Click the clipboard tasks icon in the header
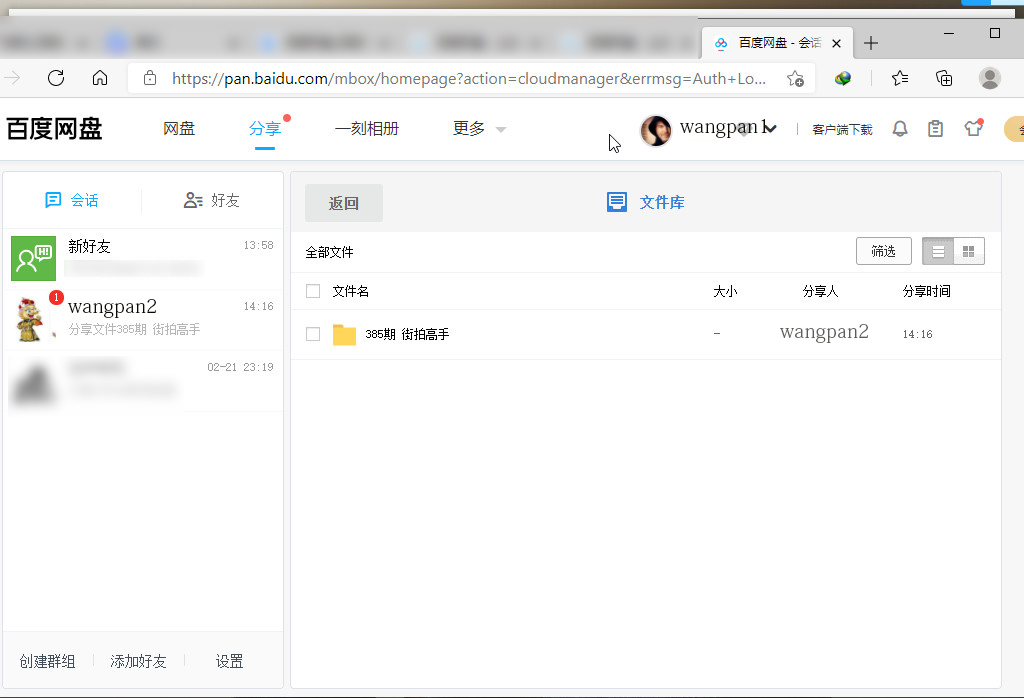This screenshot has width=1024, height=698. pyautogui.click(x=935, y=129)
